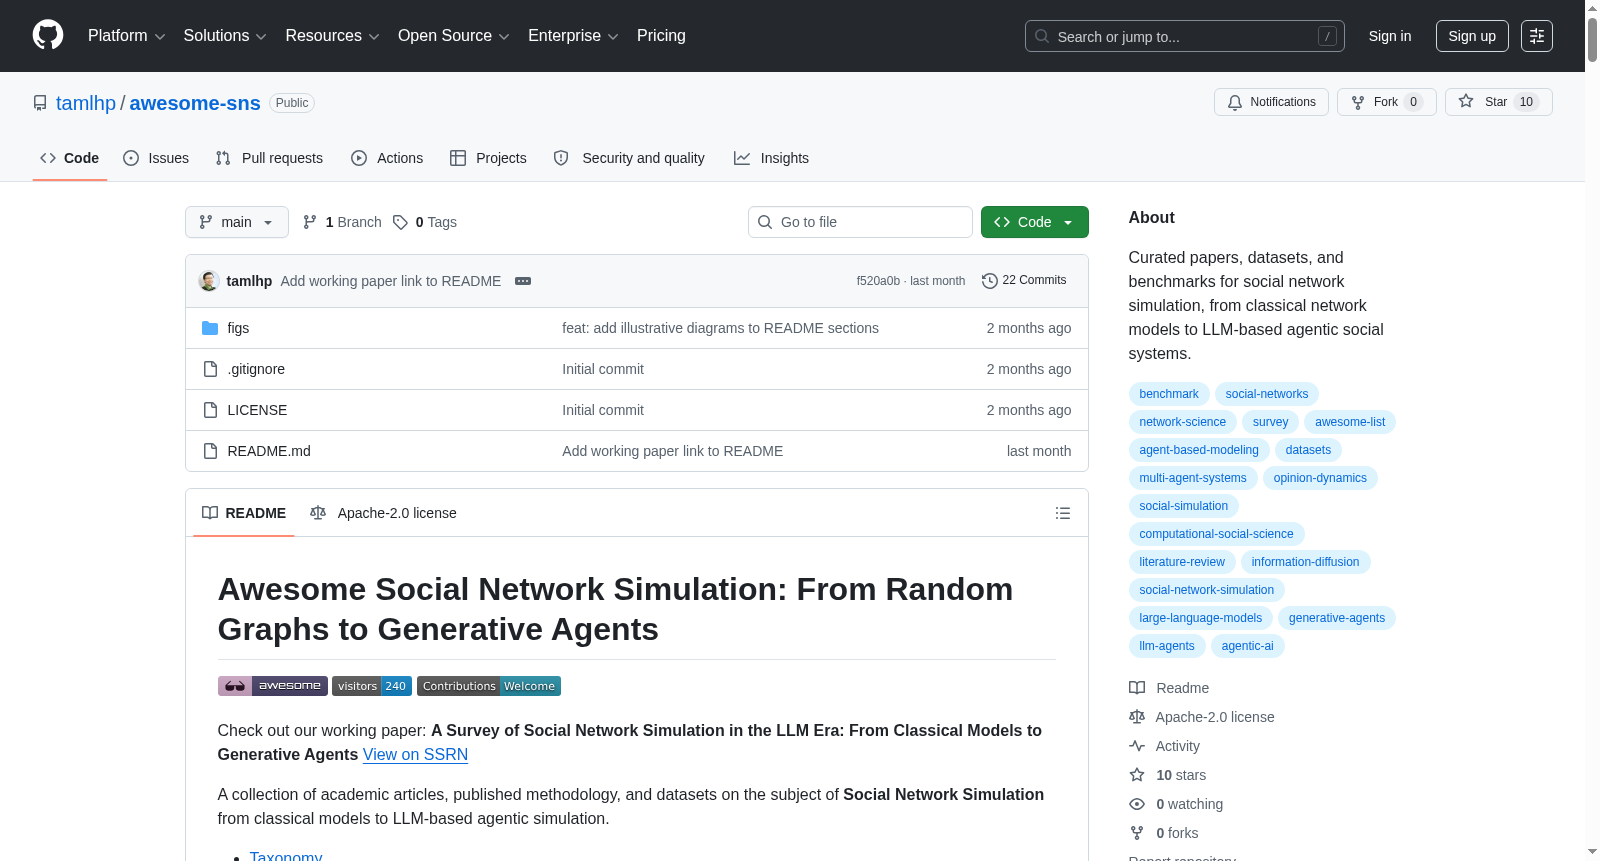Open the main branch selector
This screenshot has width=1600, height=861.
click(x=237, y=222)
